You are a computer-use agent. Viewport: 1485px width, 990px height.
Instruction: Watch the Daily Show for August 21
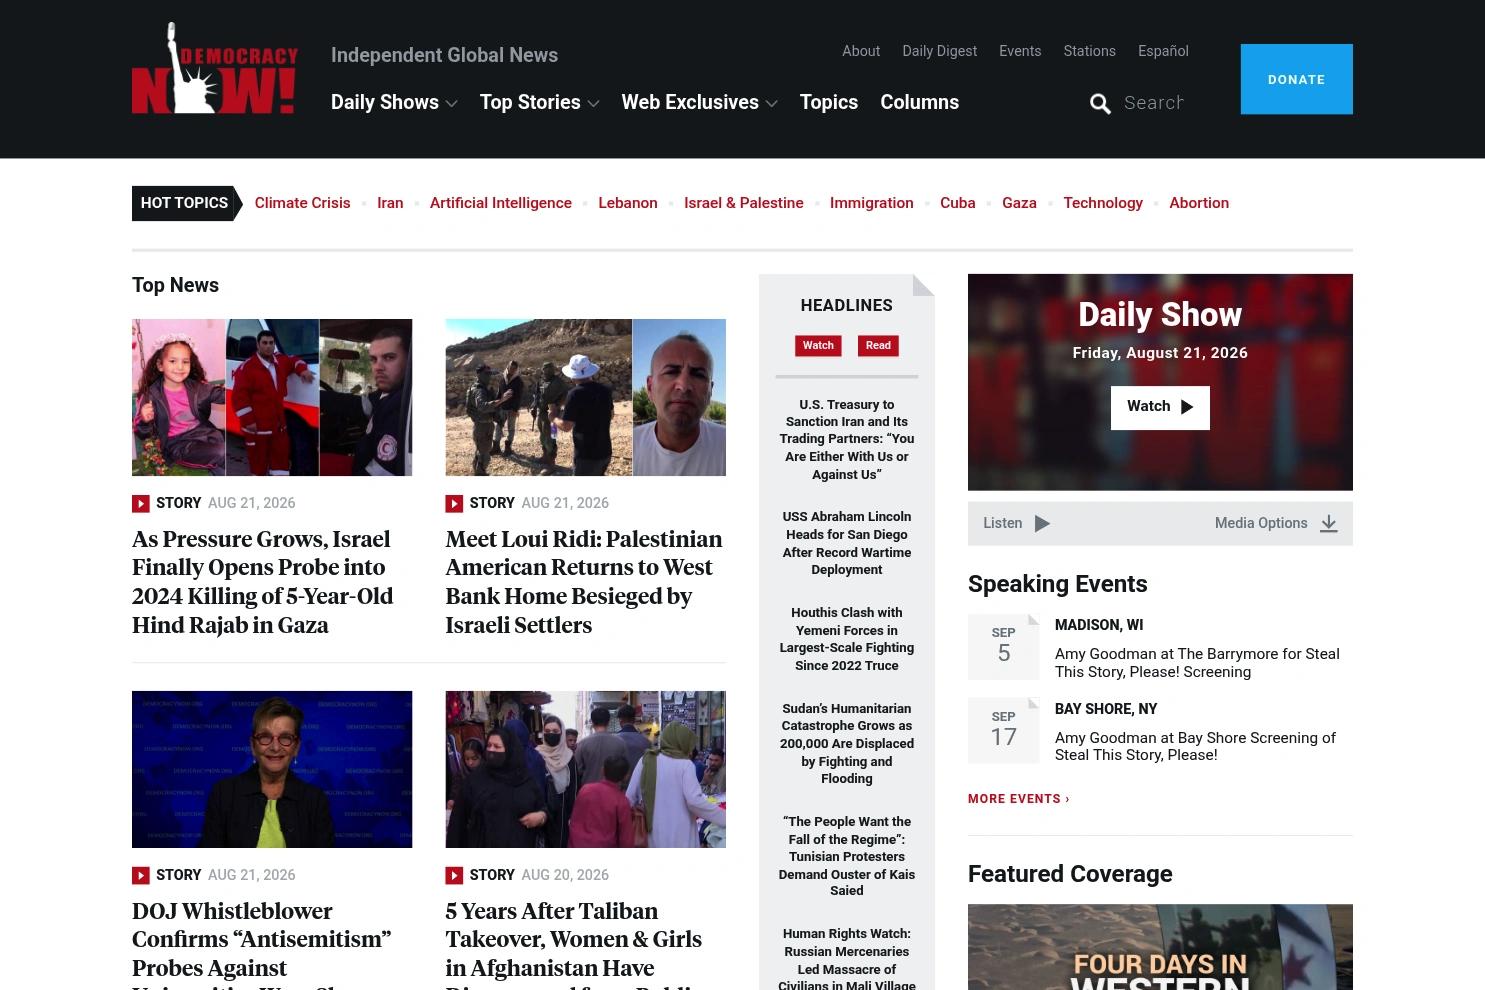[1160, 408]
